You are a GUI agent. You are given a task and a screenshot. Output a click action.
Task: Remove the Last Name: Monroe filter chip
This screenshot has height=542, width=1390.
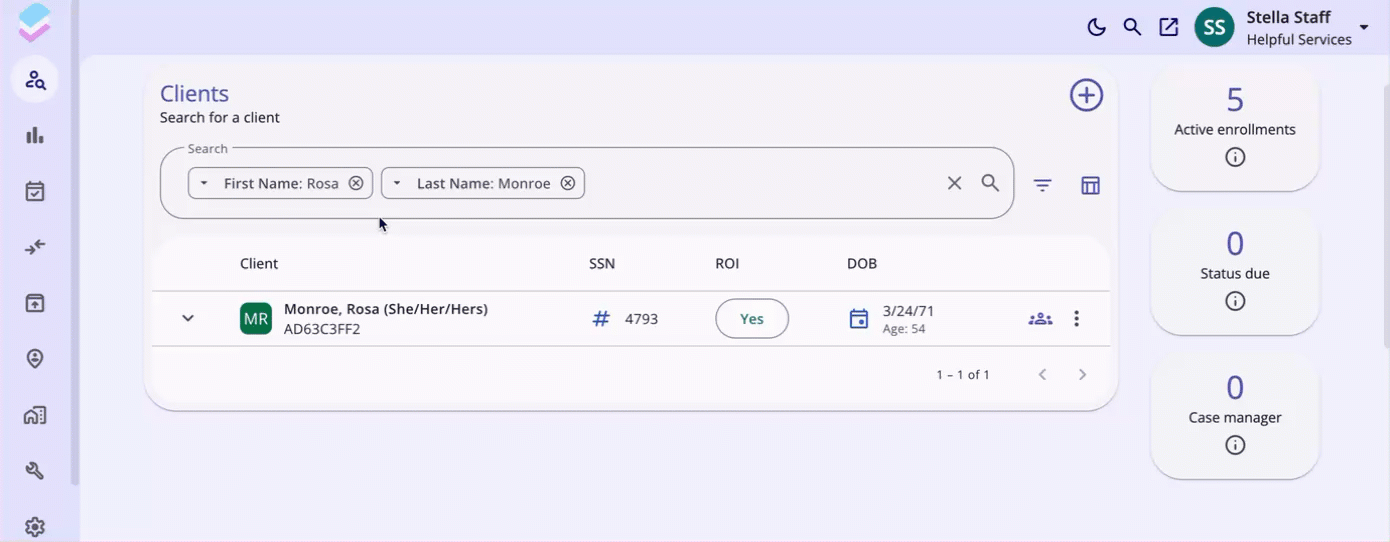point(568,183)
